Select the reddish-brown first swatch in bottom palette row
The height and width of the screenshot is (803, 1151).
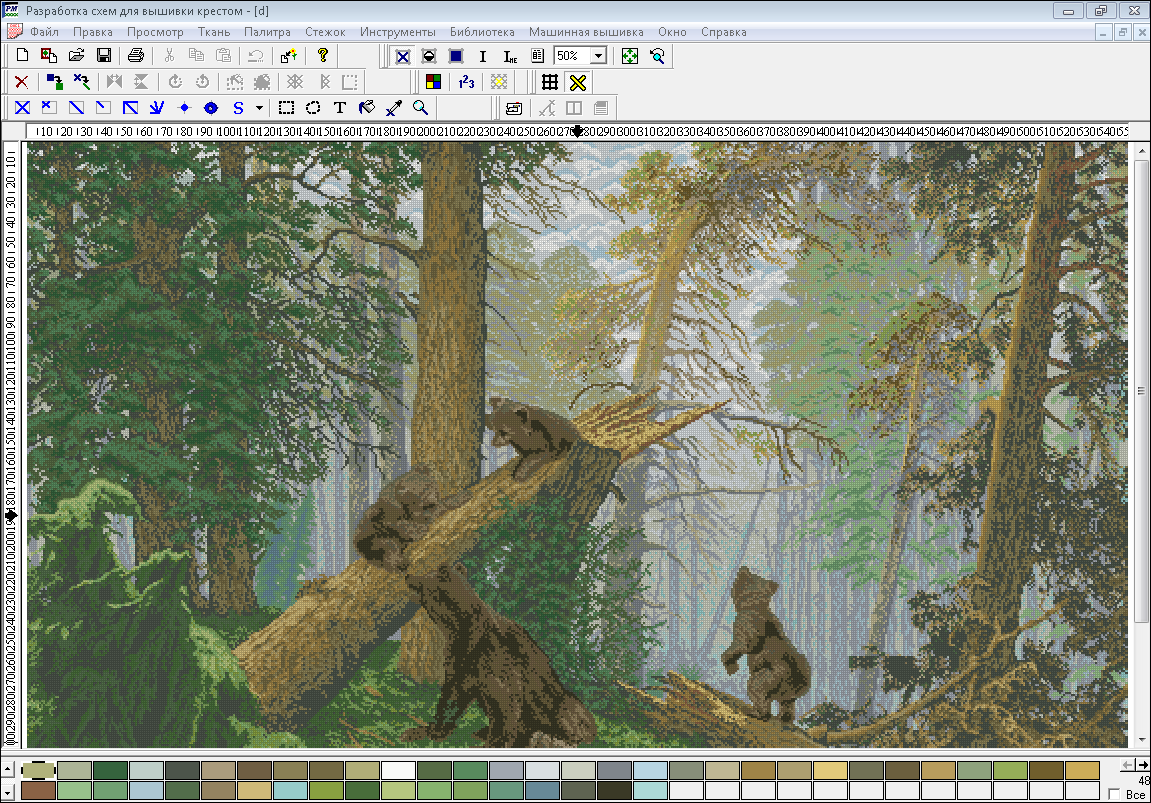(38, 791)
